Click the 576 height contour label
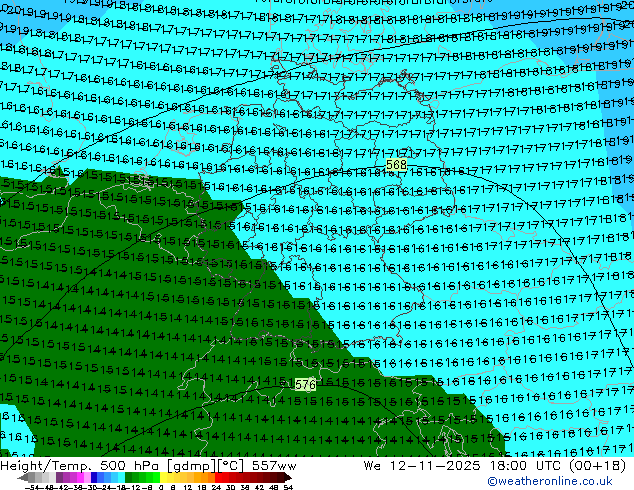 (x=305, y=384)
